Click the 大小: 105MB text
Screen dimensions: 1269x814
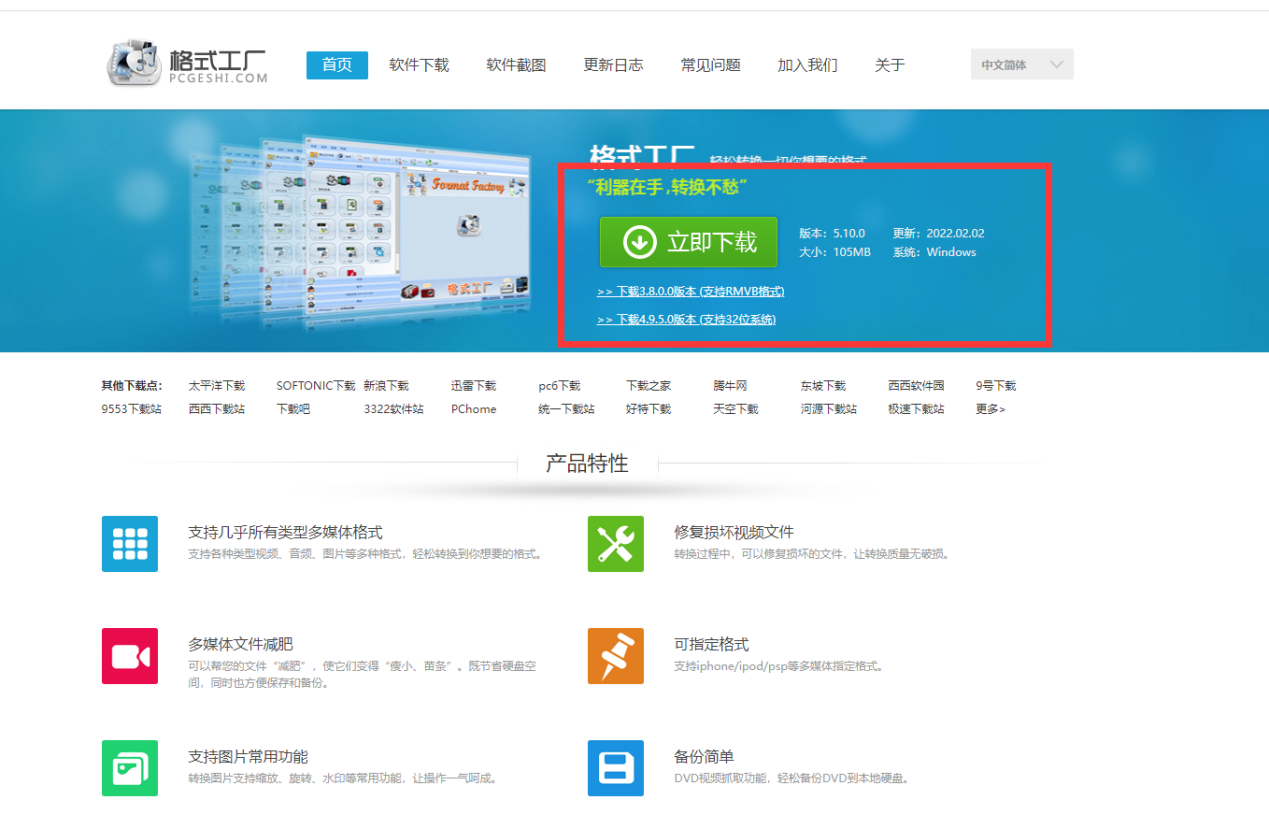coord(835,252)
